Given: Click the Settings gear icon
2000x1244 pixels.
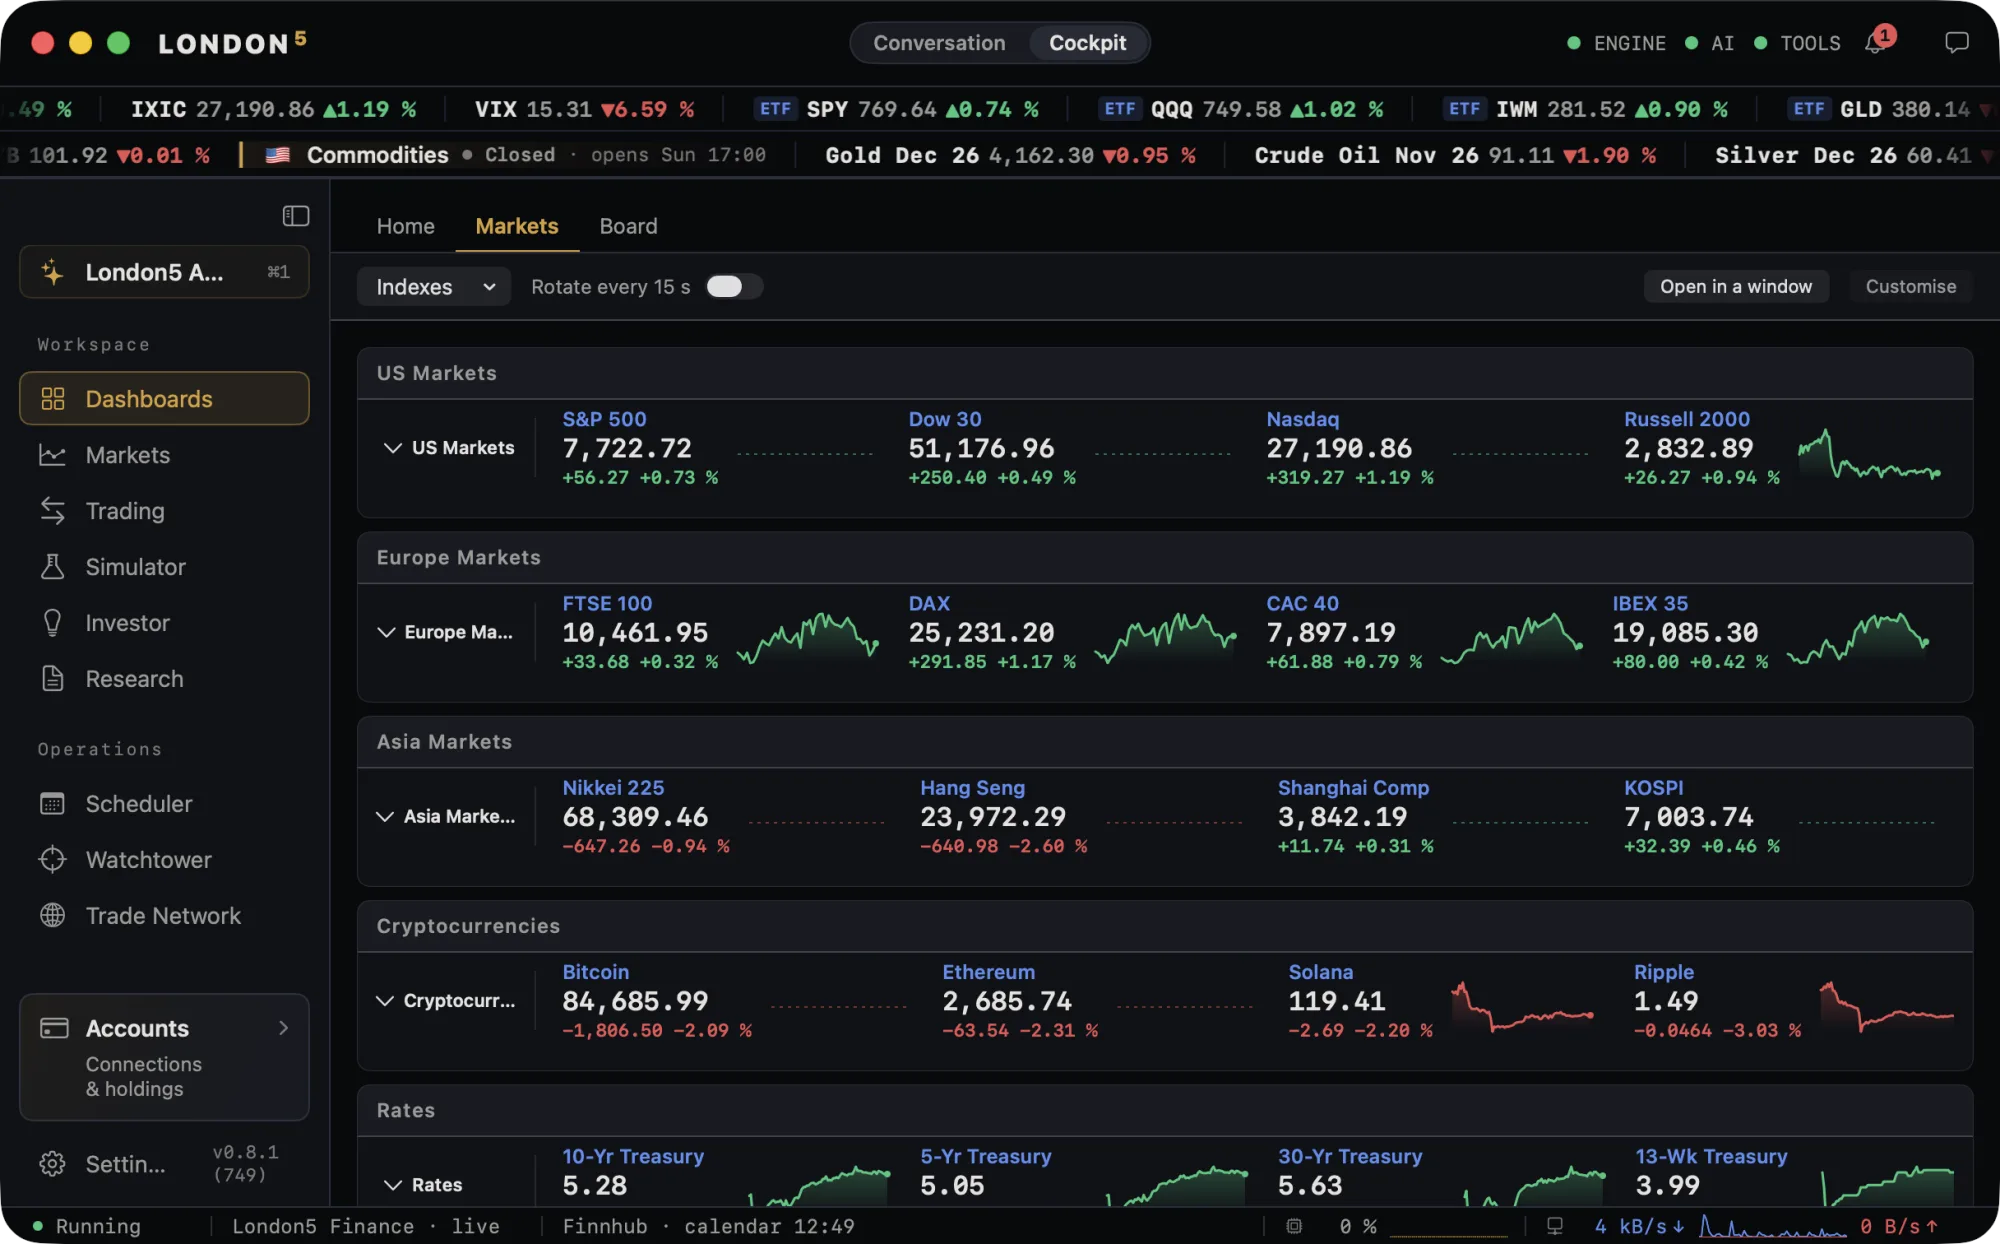Looking at the screenshot, I should pyautogui.click(x=53, y=1164).
